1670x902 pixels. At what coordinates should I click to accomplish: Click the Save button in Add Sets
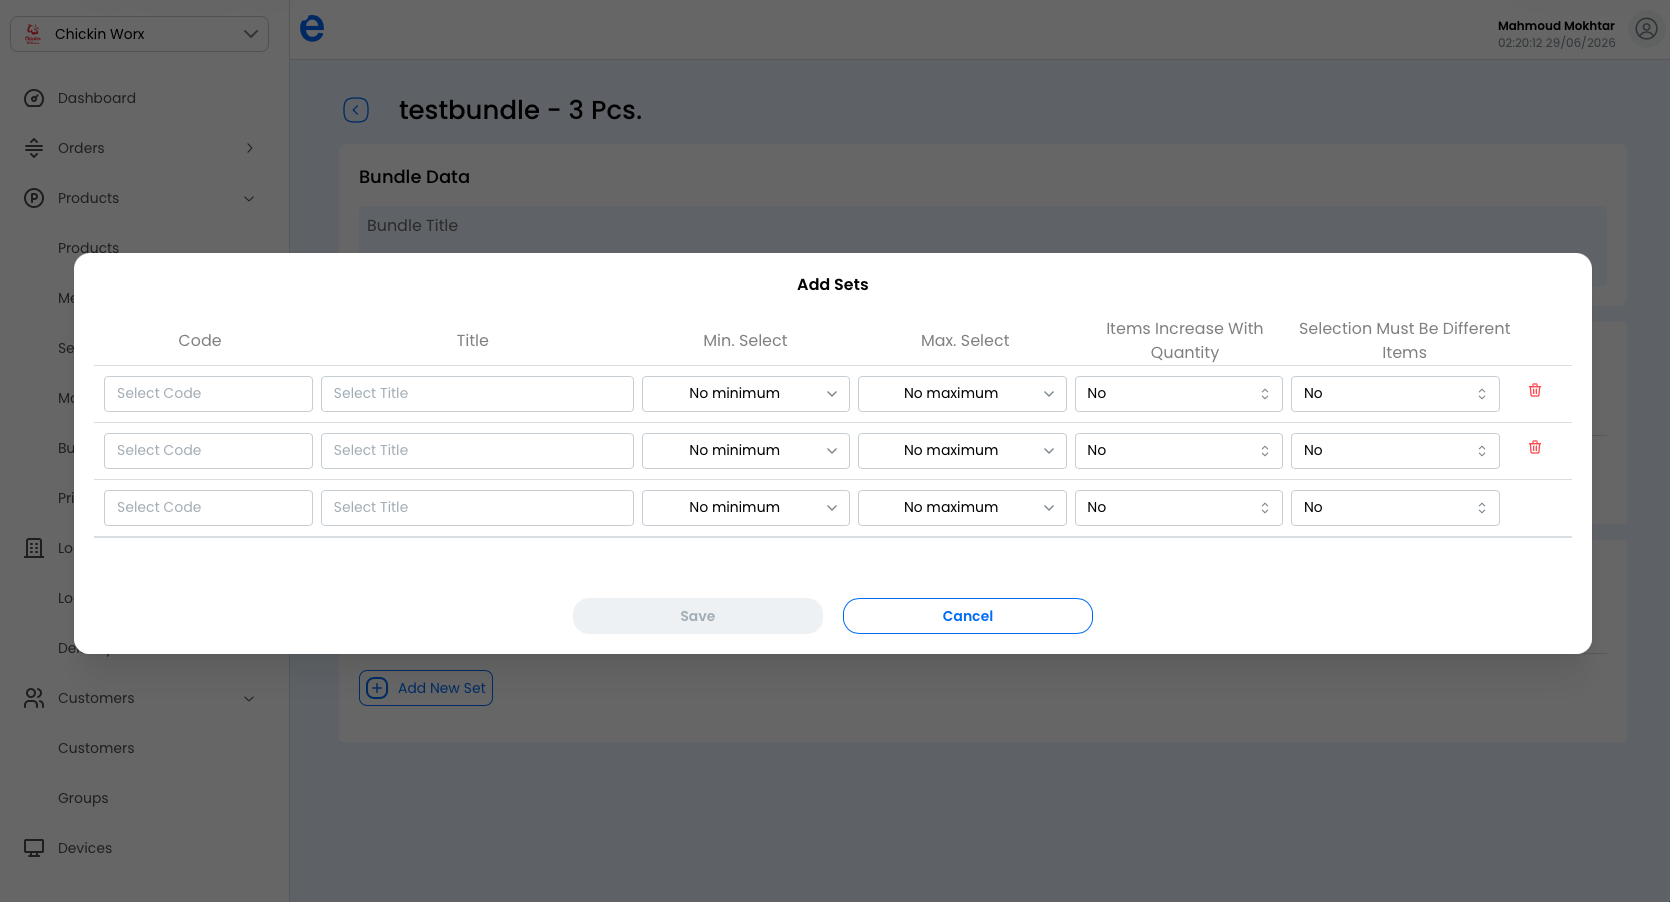[698, 616]
